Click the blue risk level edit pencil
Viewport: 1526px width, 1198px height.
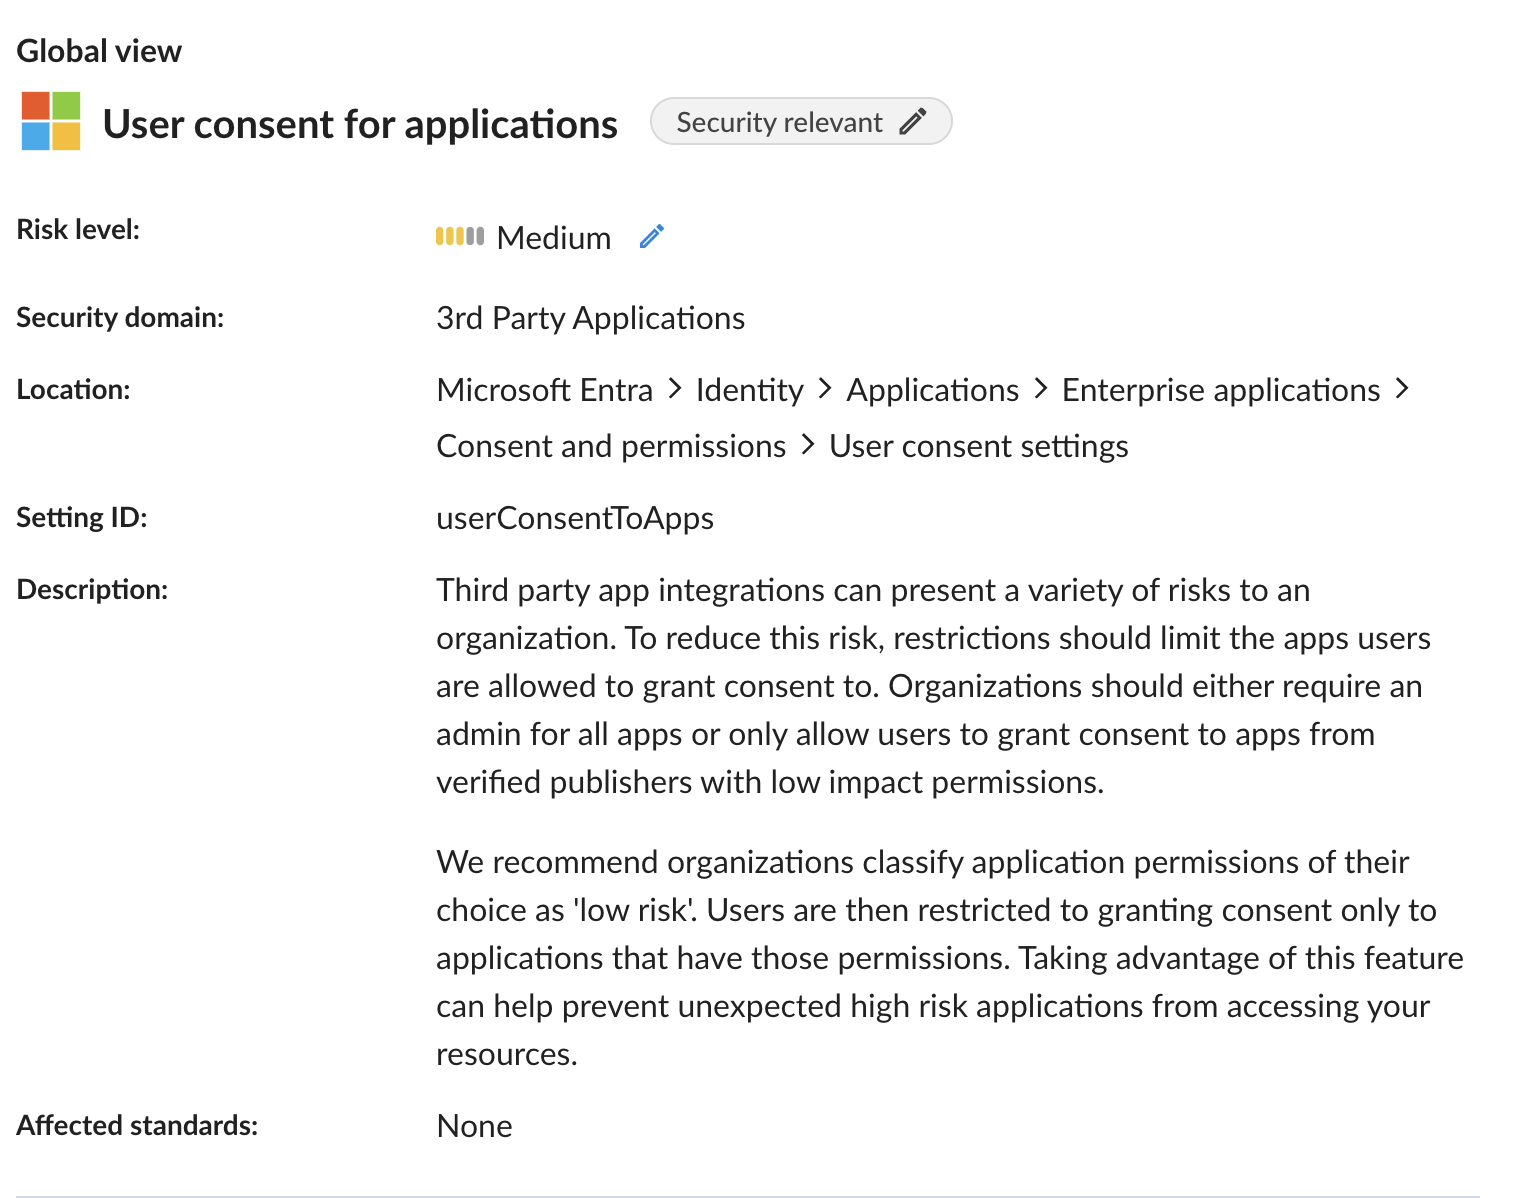tap(652, 237)
